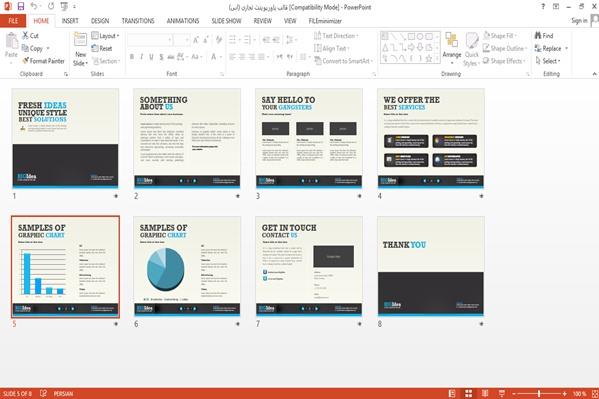Click the Paste clipboard icon
Viewport: 599px width, 399px height.
(11, 41)
